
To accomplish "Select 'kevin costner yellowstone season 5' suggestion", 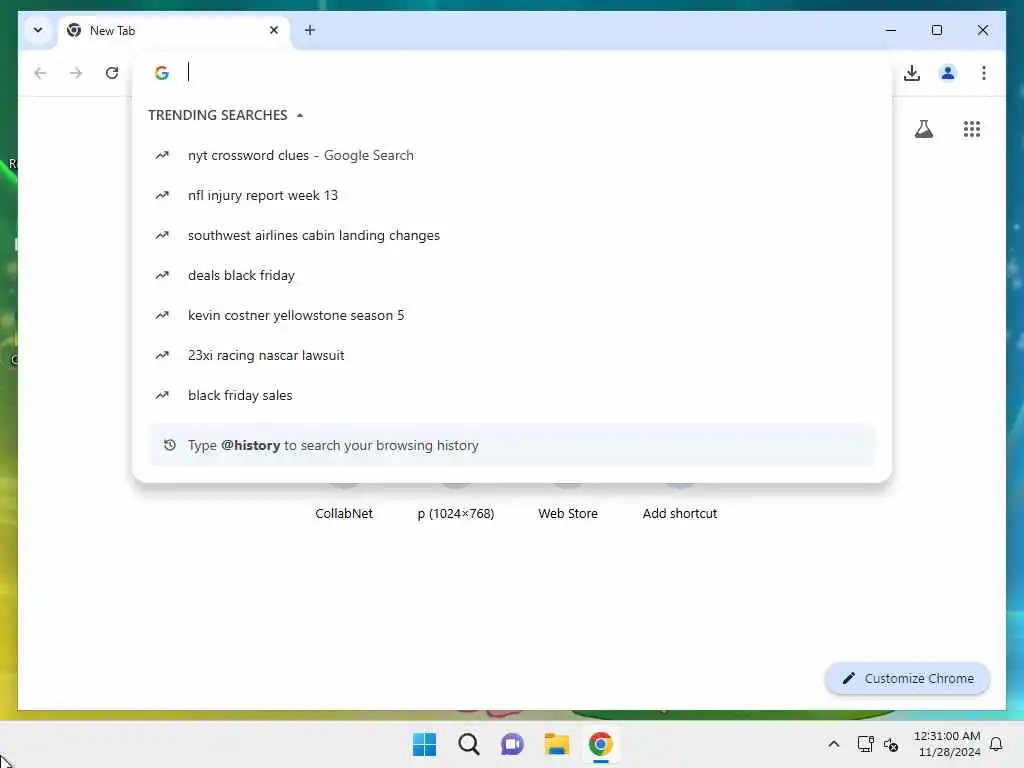I will [512, 315].
